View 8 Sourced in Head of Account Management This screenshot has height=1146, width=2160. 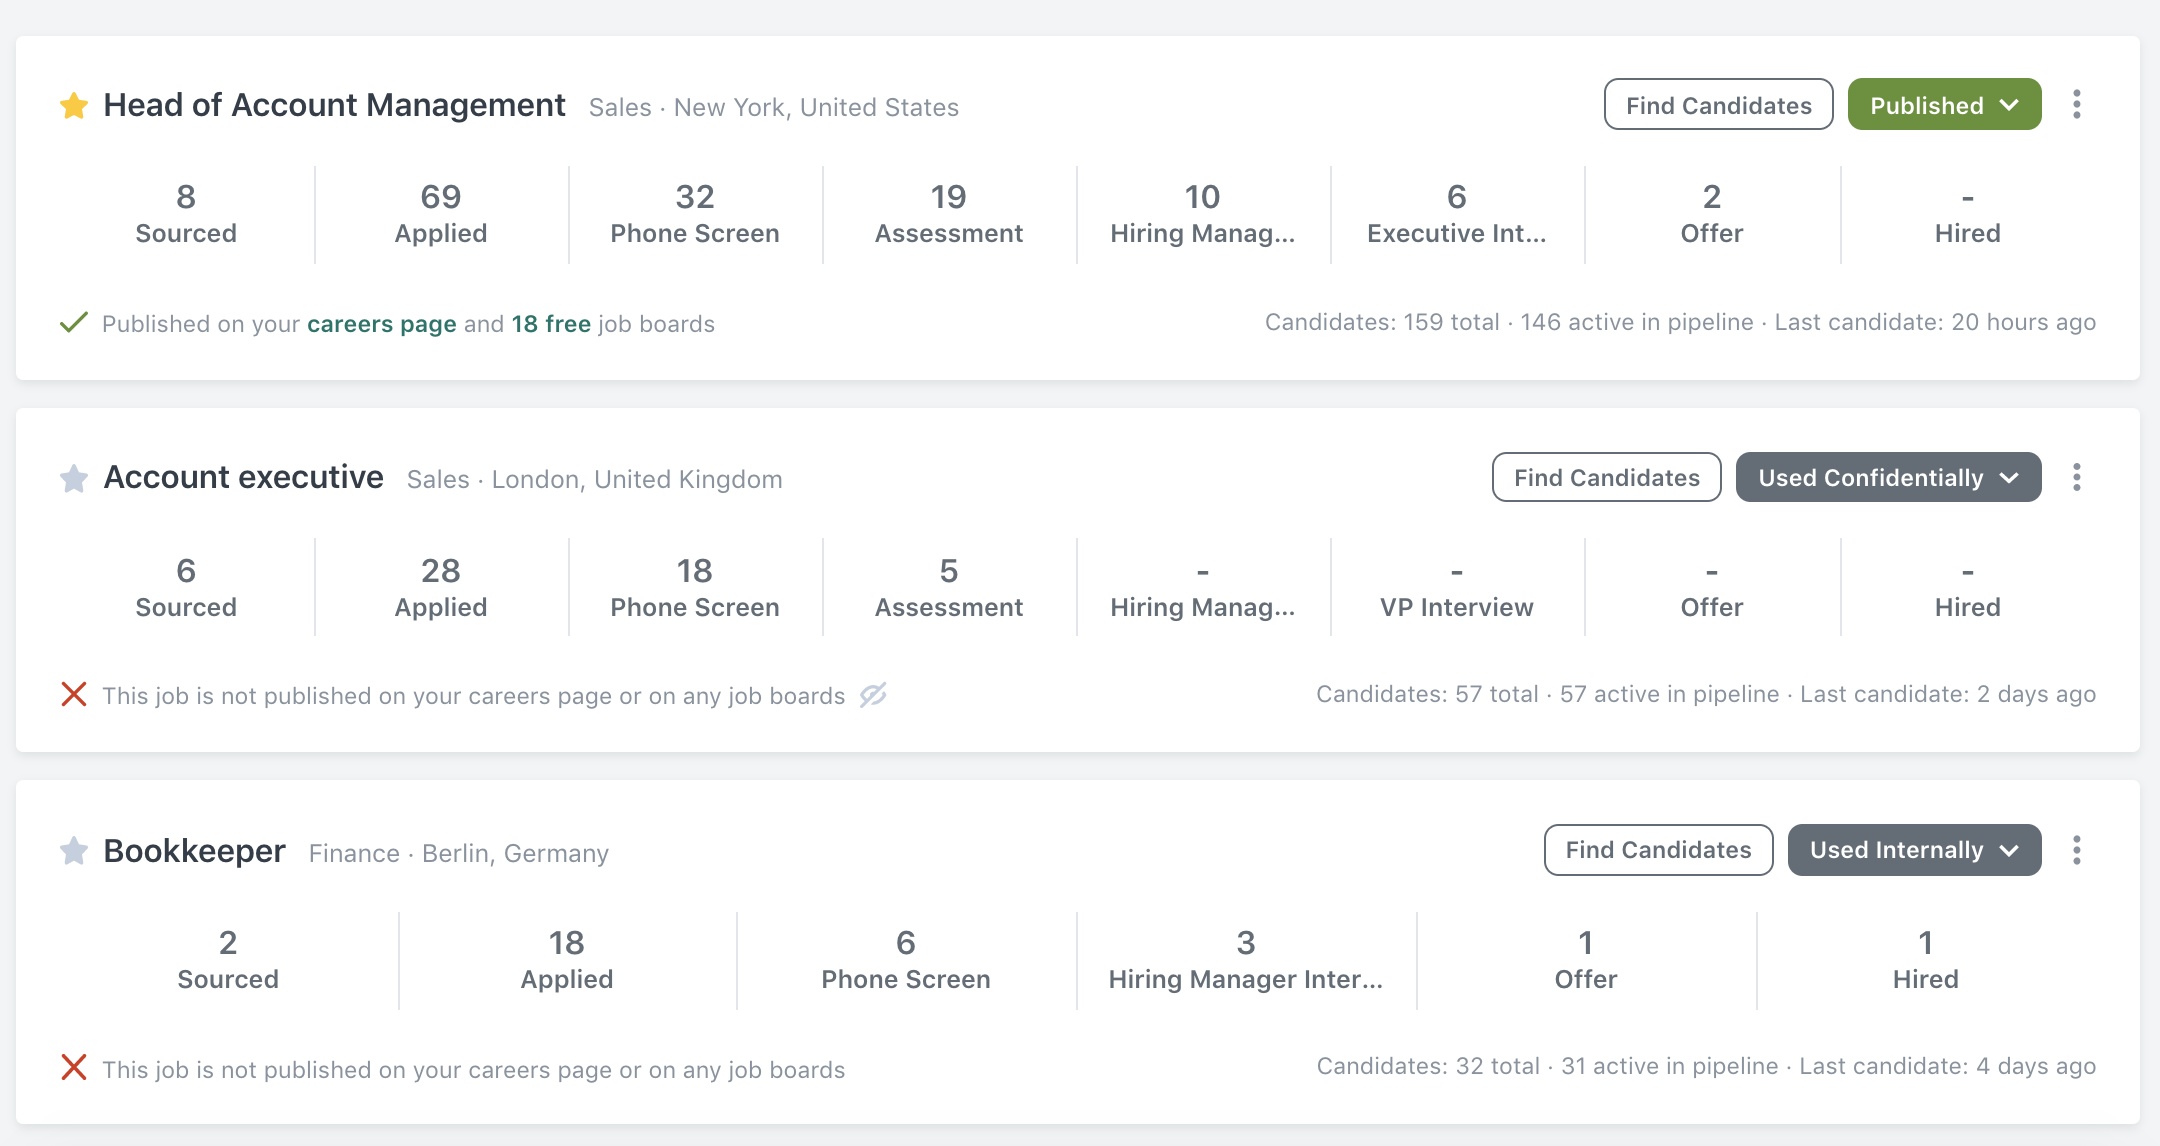click(x=186, y=214)
